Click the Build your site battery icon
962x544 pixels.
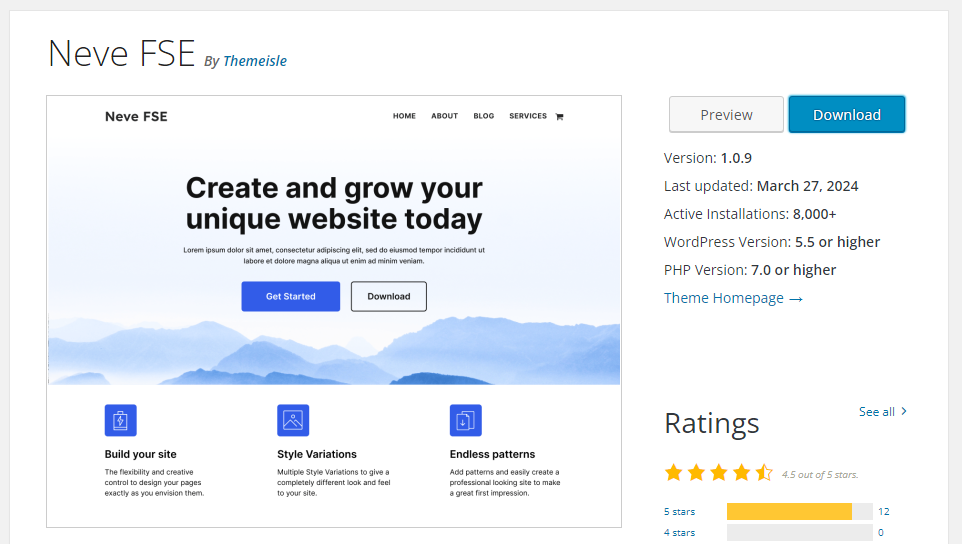[x=120, y=420]
